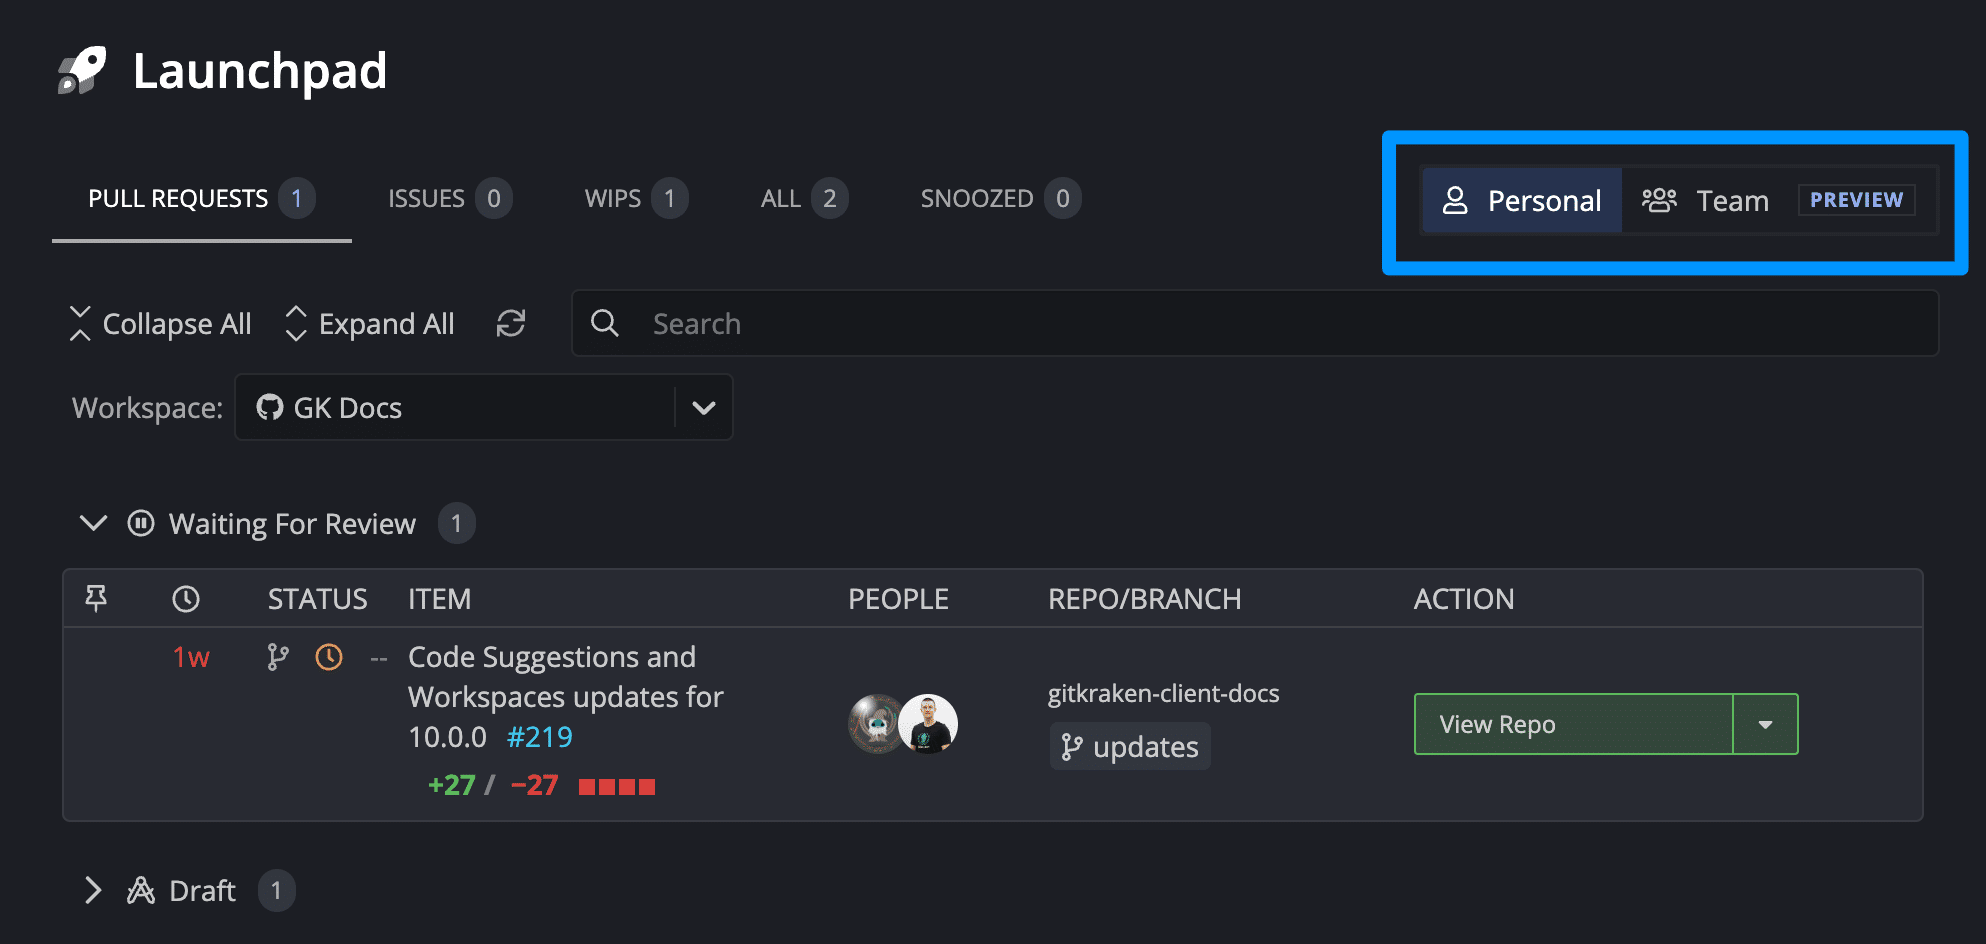1986x944 pixels.
Task: Click the second contributor avatar with person
Action: point(928,724)
